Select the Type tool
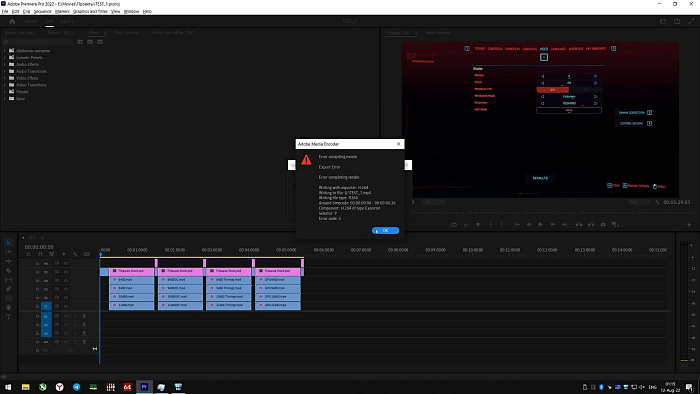The image size is (700, 394). point(8,317)
